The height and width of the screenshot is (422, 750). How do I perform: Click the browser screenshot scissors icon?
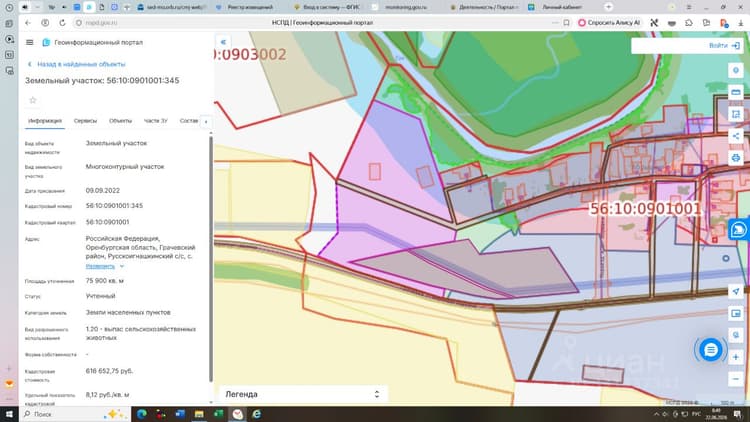pyautogui.click(x=654, y=22)
